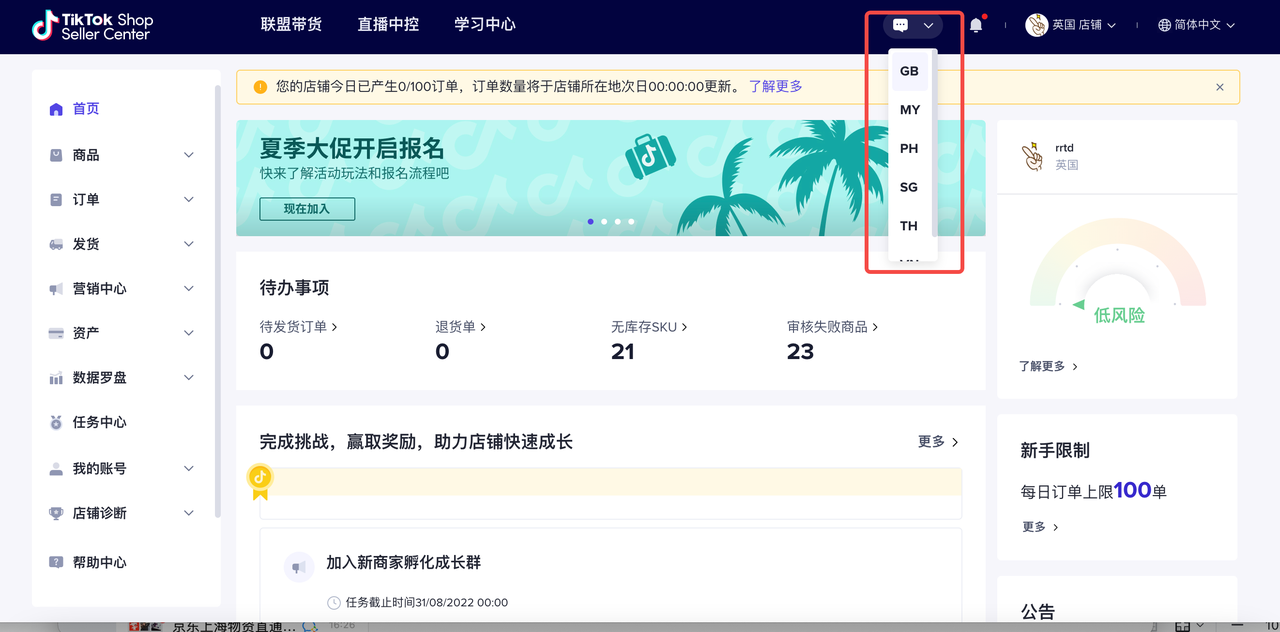Open the chat message icon in header
This screenshot has width=1280, height=632.
[x=900, y=25]
